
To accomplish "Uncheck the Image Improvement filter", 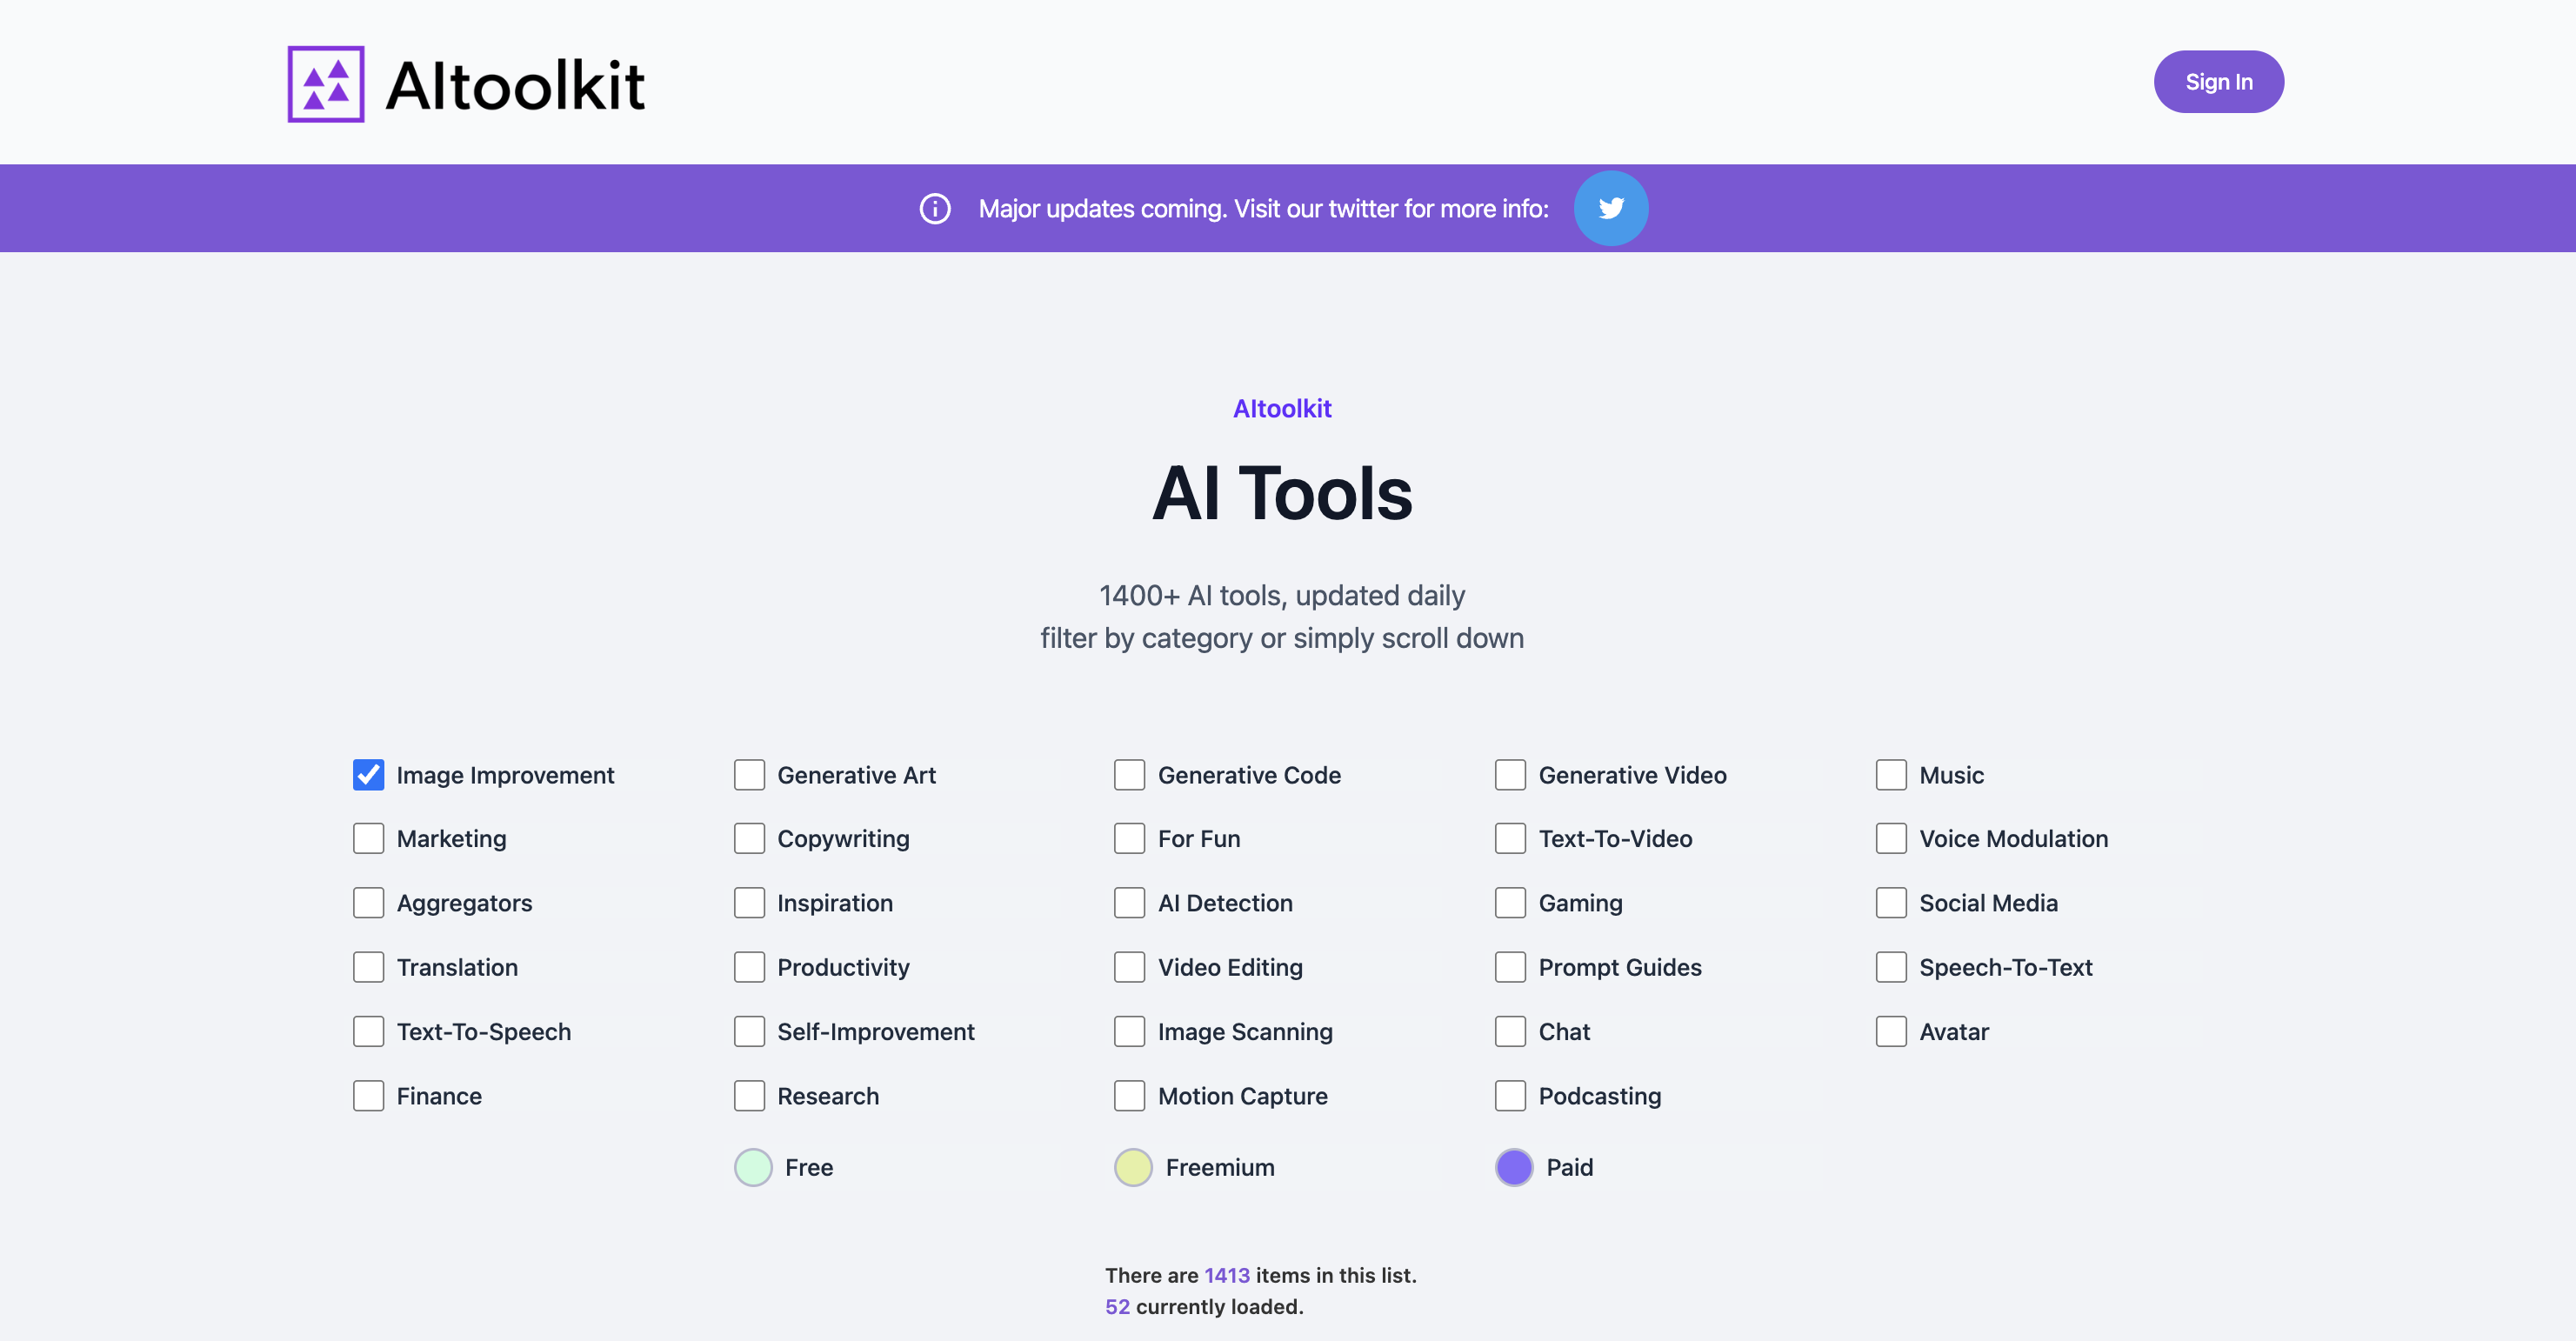I will pos(368,774).
